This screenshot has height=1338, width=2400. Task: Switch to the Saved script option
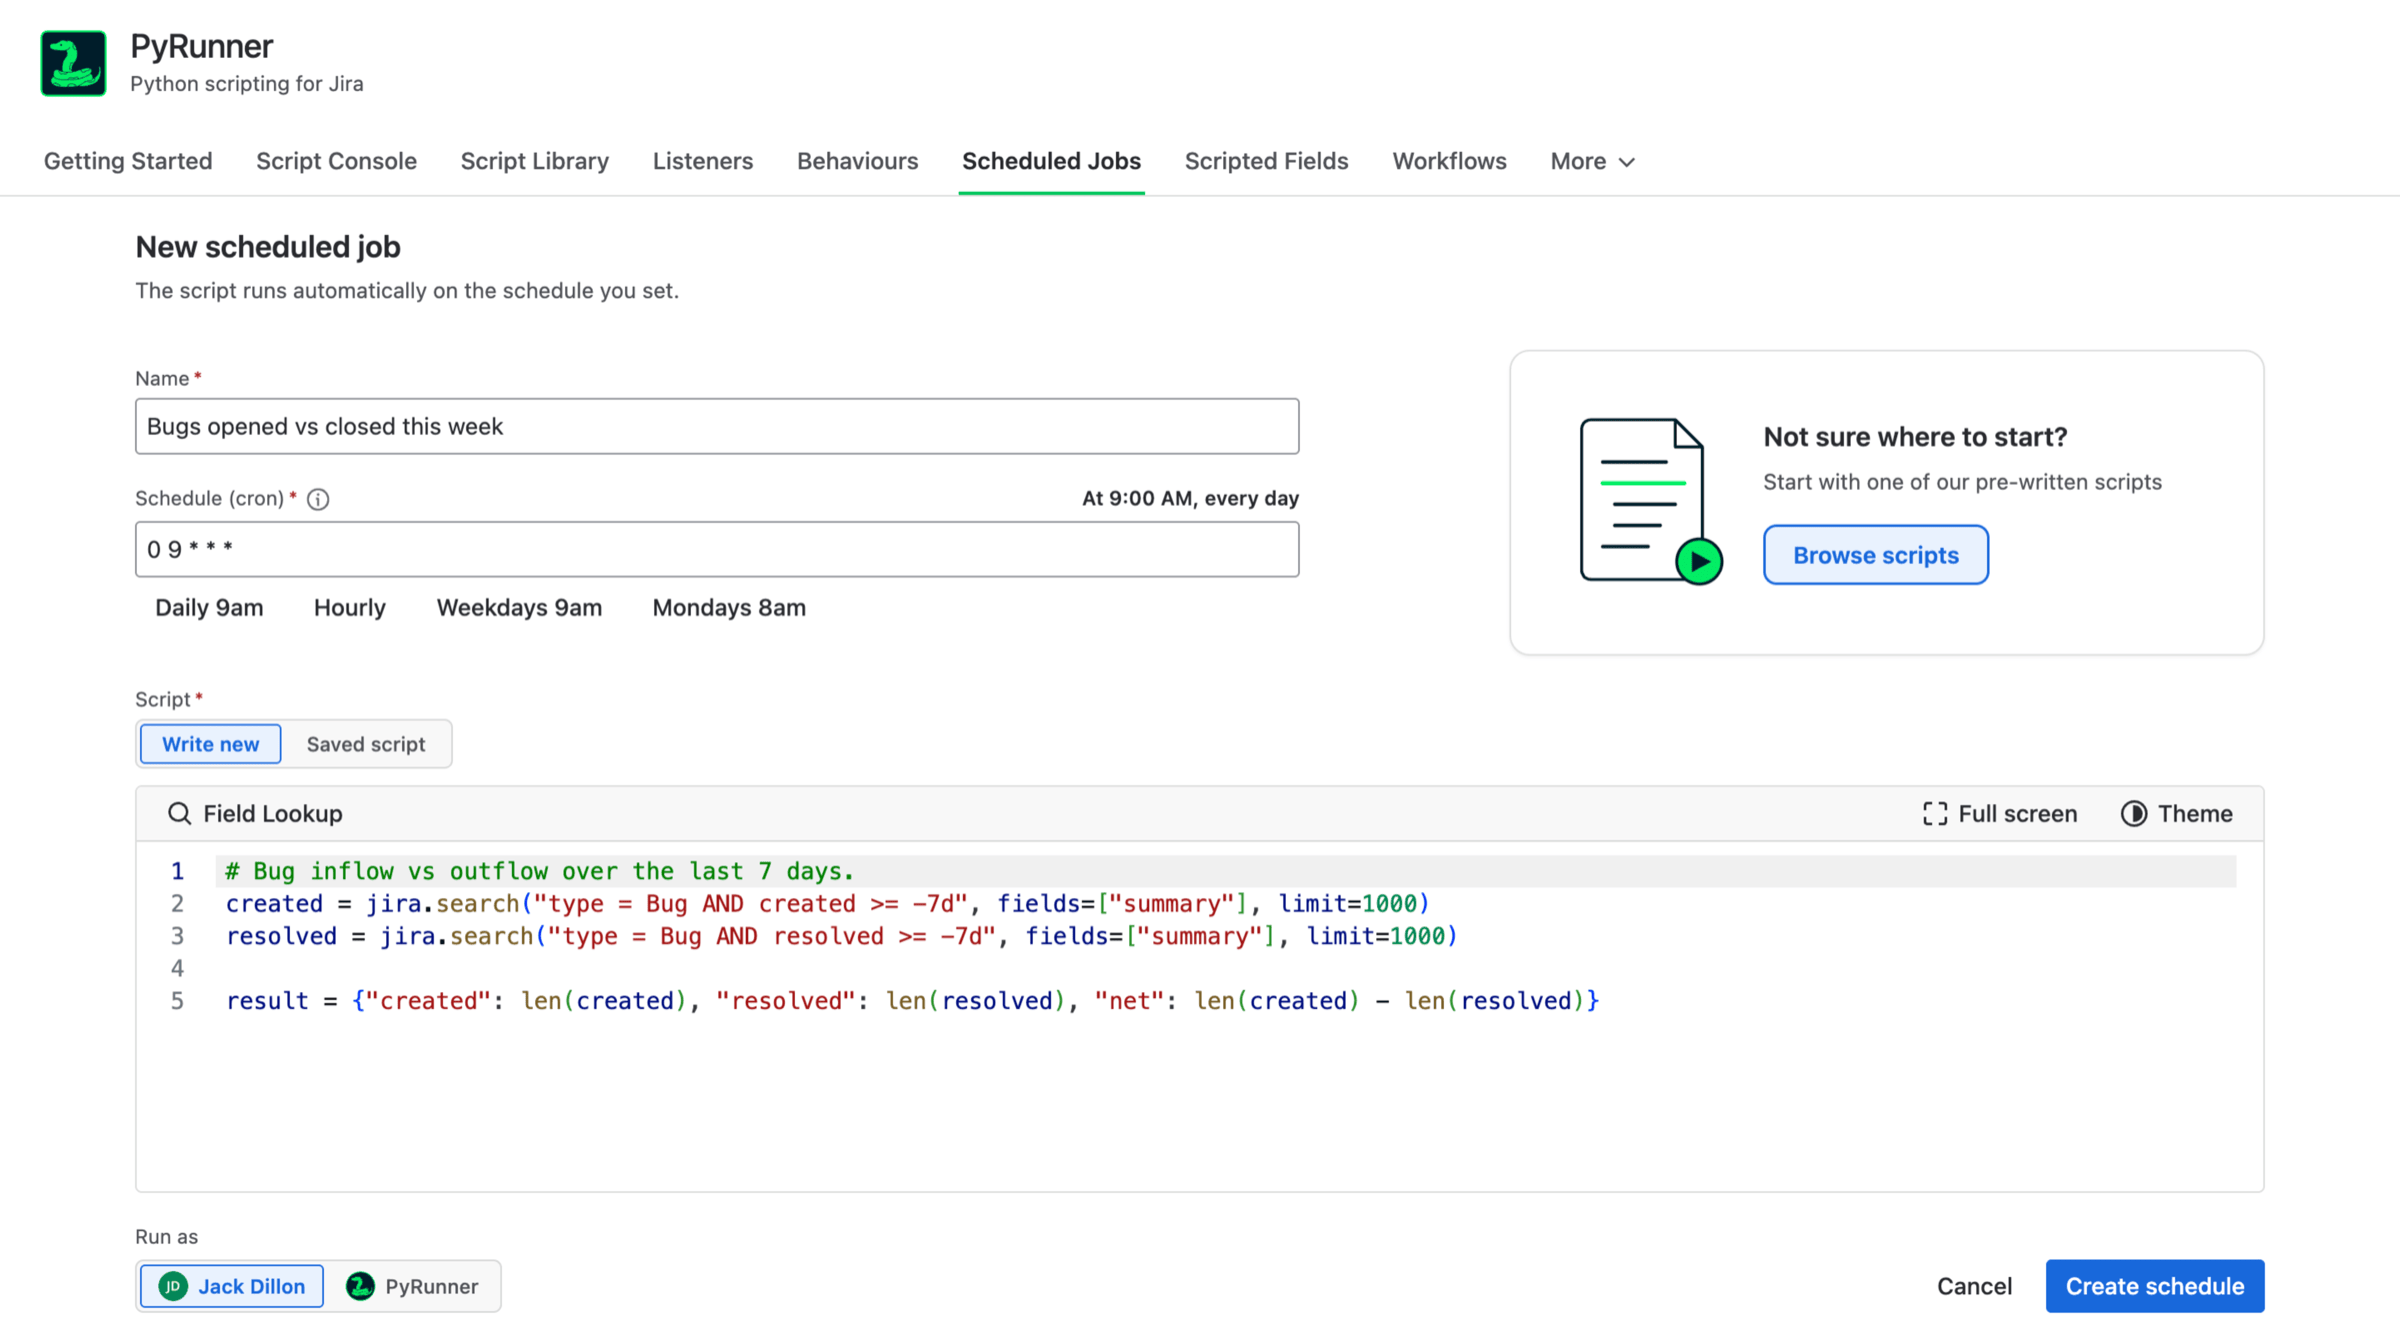[366, 744]
